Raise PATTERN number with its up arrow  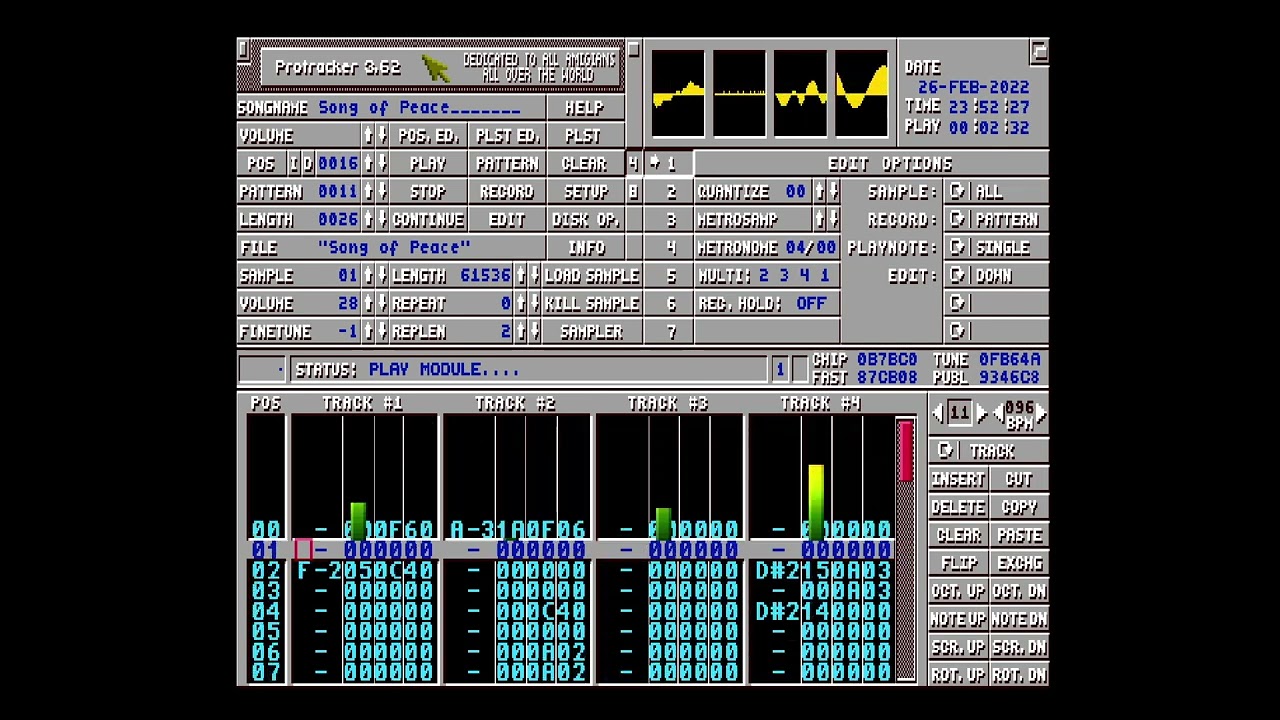(368, 192)
